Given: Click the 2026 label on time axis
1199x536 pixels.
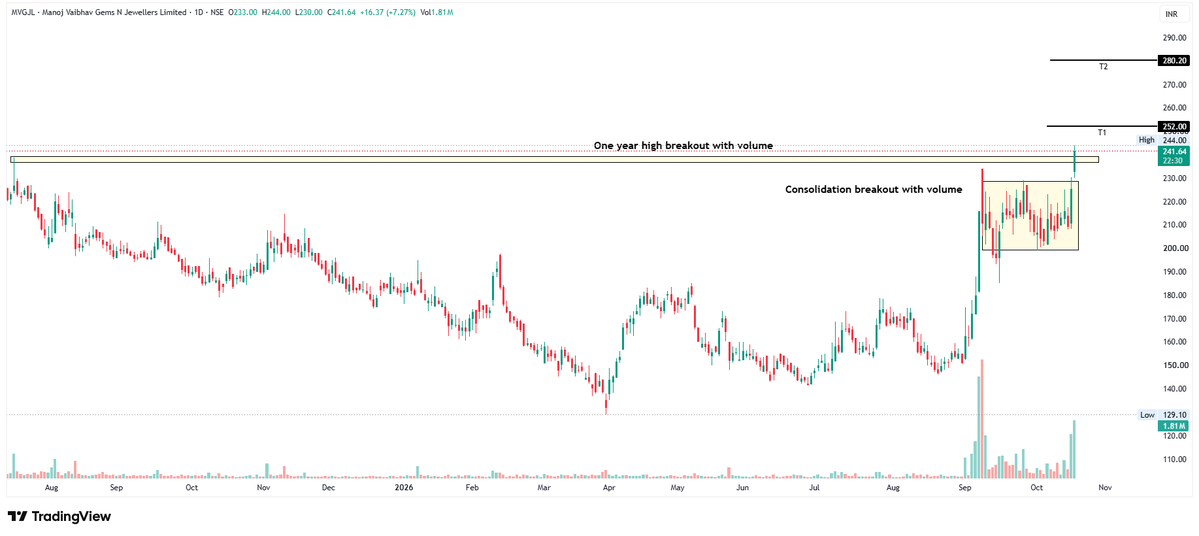Looking at the screenshot, I should (402, 486).
